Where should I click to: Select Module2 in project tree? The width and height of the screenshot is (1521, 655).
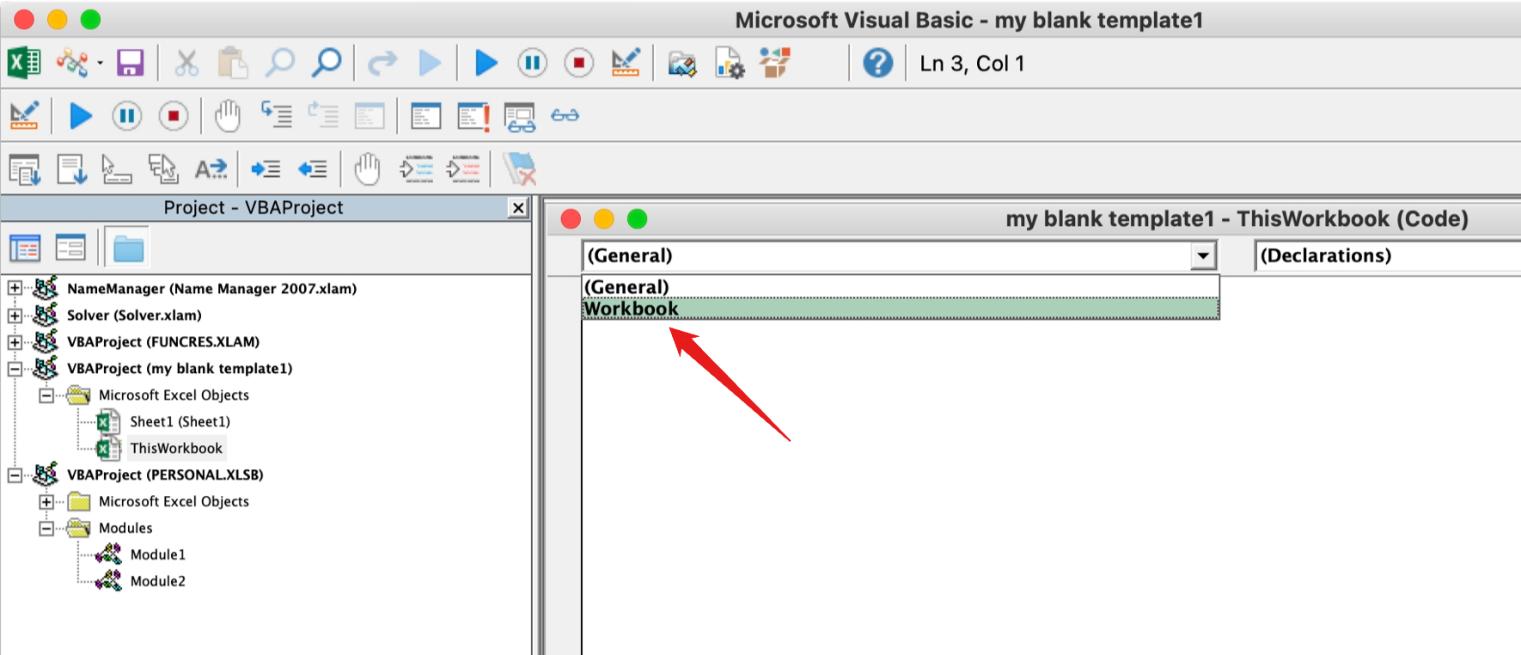[x=157, y=581]
